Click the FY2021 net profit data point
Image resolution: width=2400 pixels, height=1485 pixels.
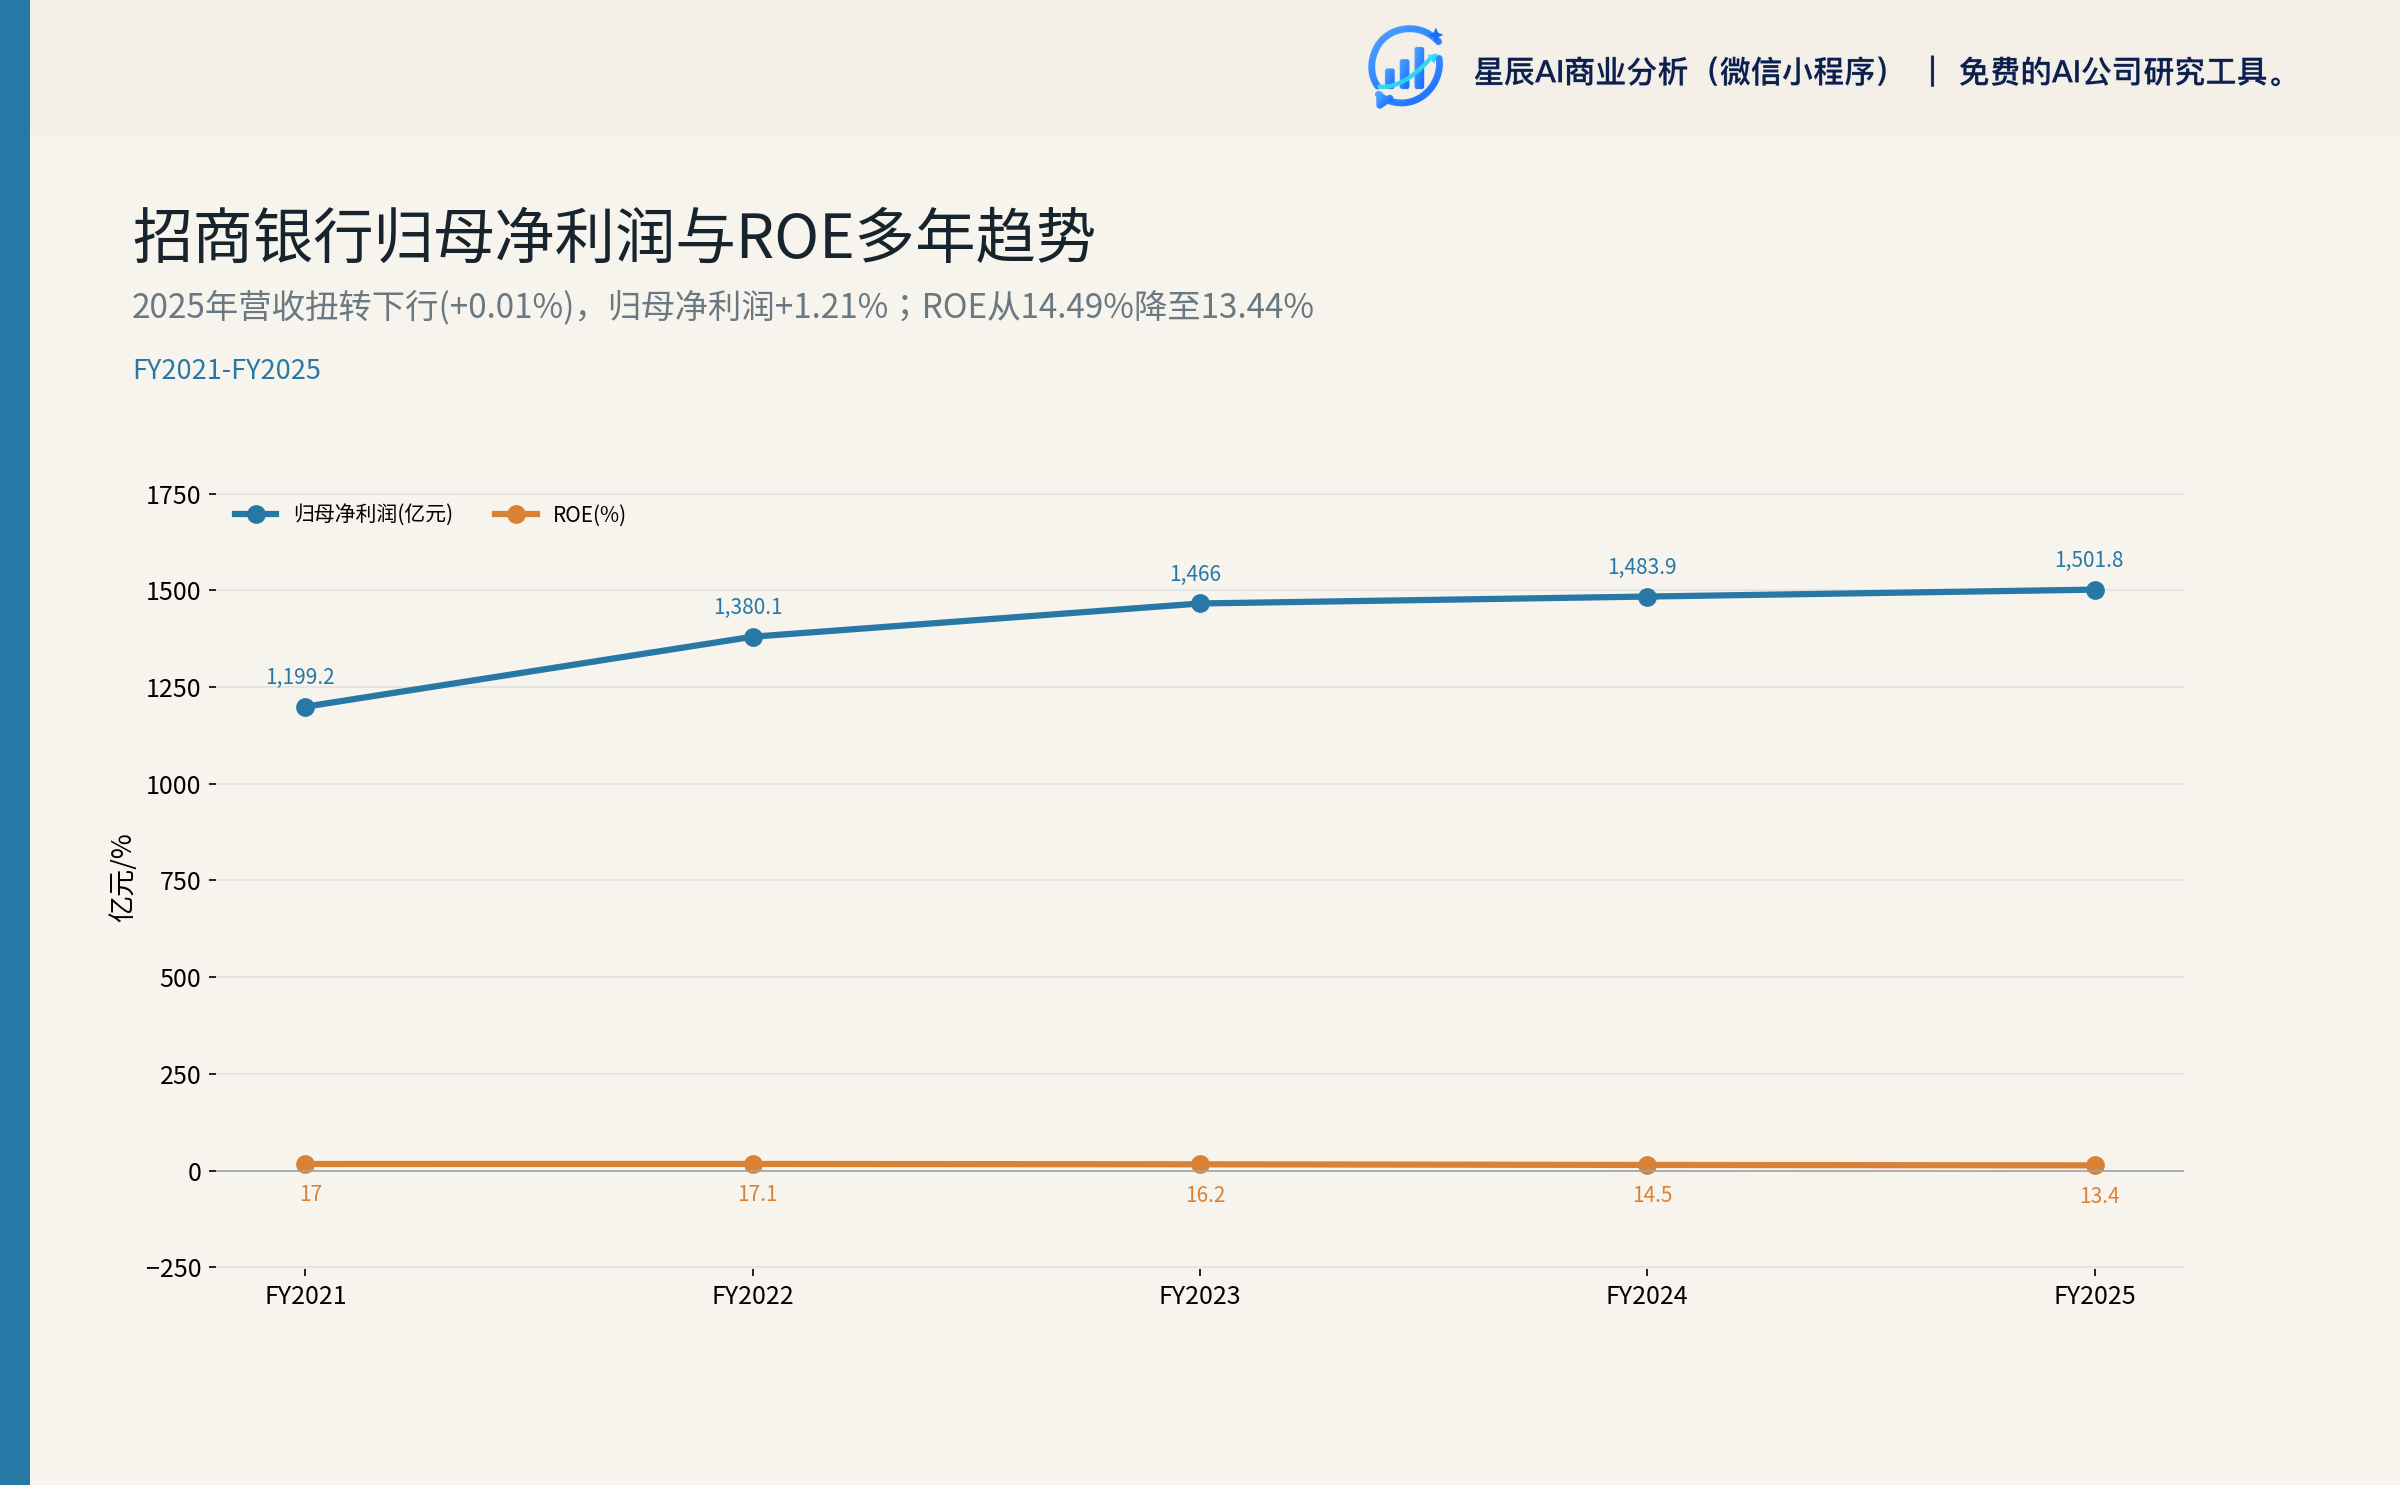(x=305, y=707)
